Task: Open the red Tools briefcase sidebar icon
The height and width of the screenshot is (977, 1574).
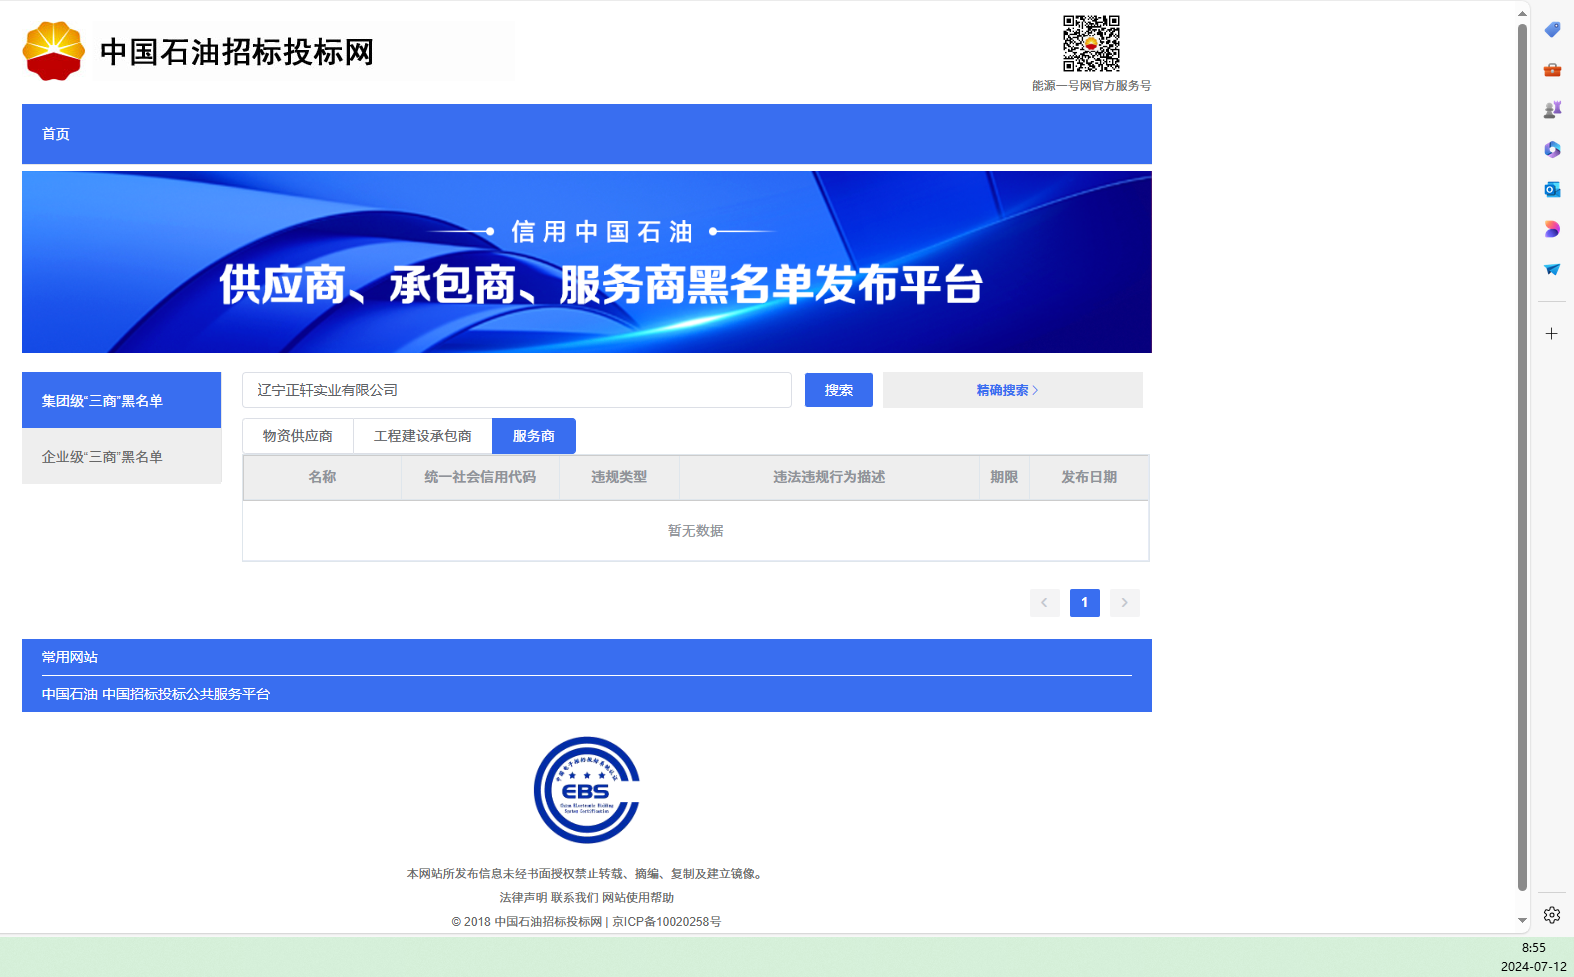Action: pos(1552,70)
